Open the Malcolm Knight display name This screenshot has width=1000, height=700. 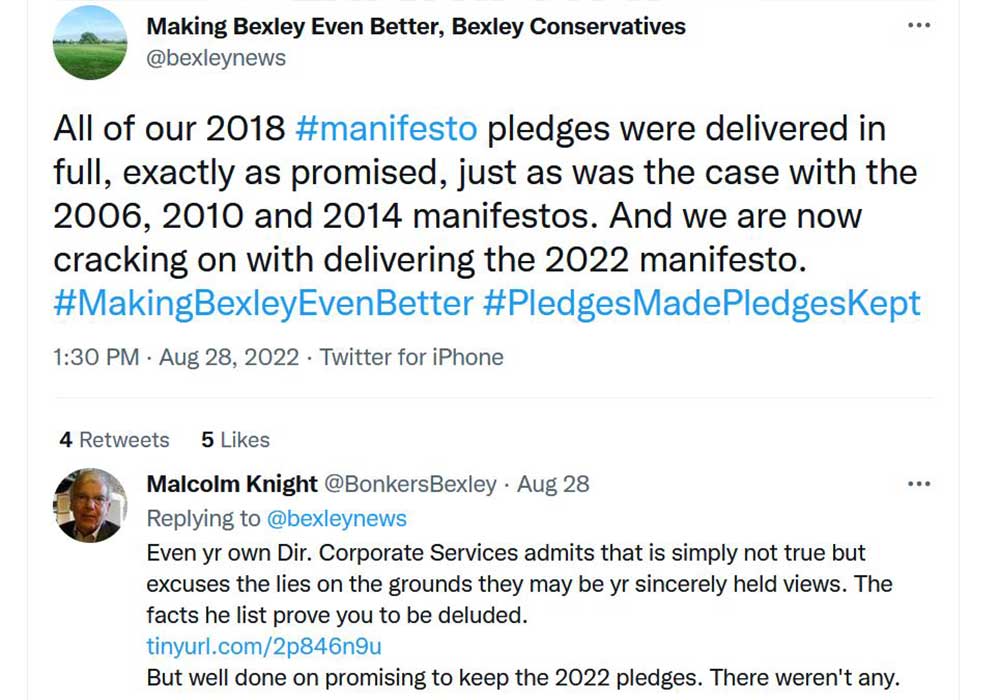pos(231,484)
